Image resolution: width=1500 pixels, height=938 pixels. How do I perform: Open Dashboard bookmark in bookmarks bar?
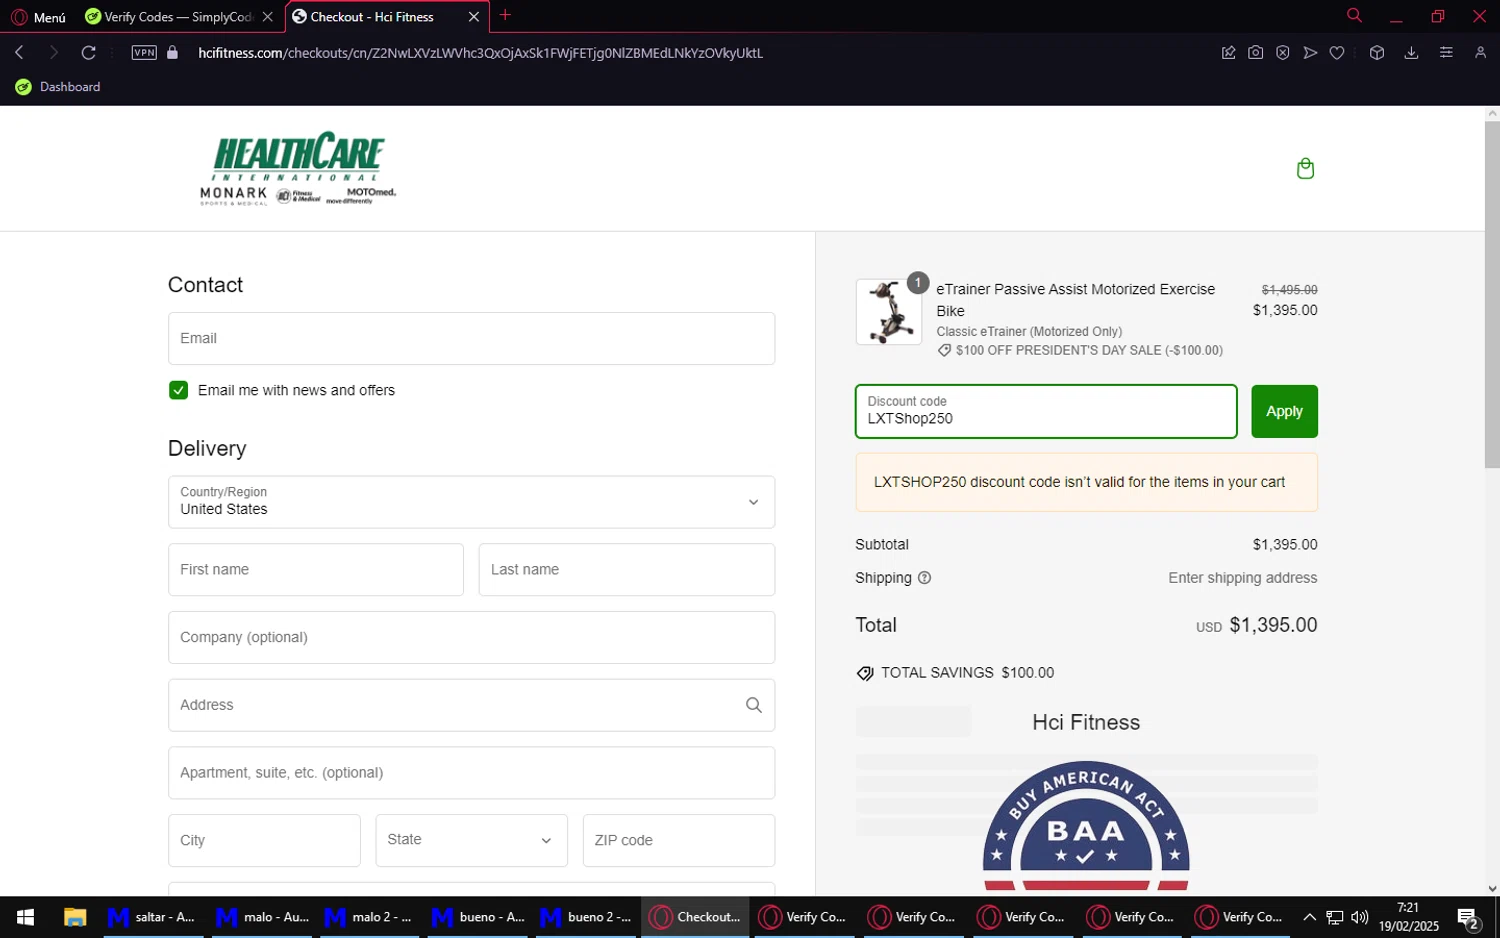[58, 87]
